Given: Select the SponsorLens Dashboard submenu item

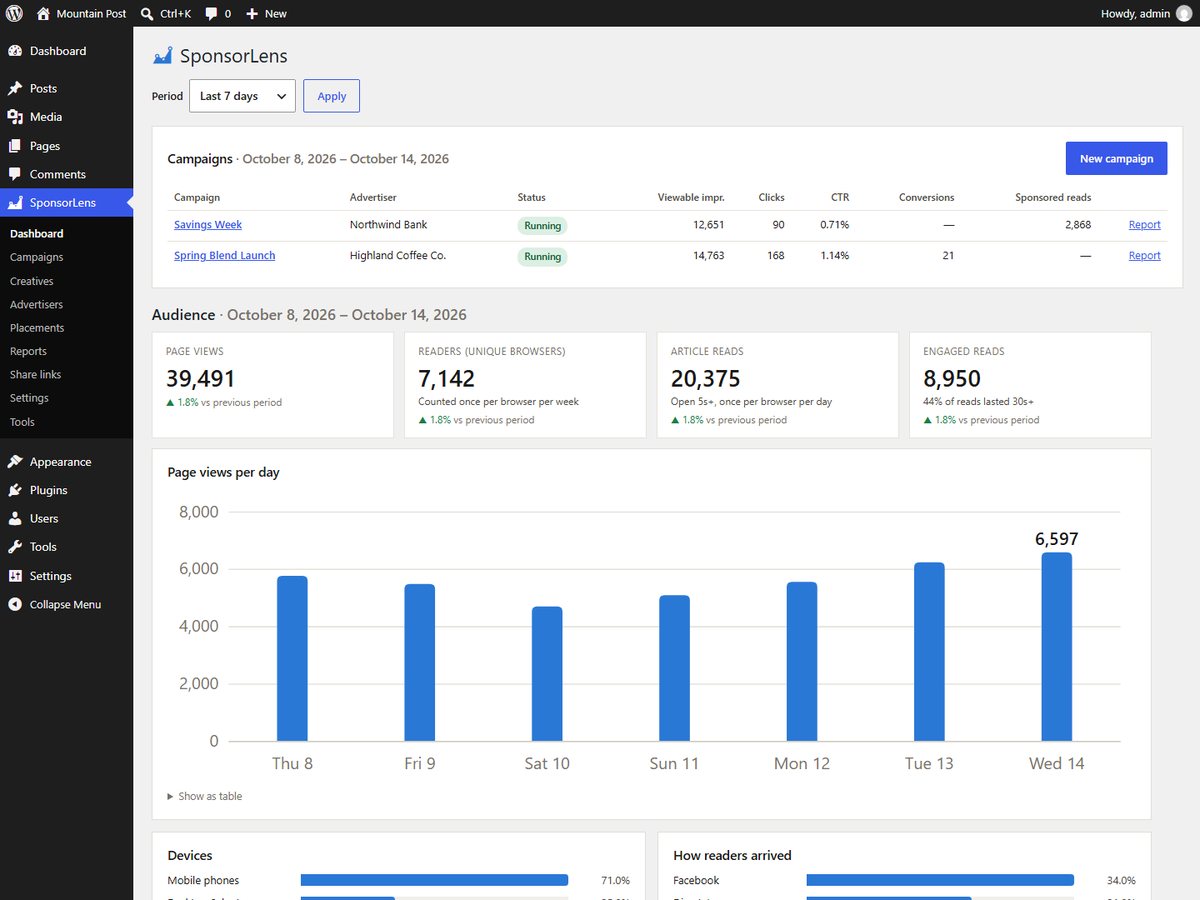Looking at the screenshot, I should coord(36,233).
